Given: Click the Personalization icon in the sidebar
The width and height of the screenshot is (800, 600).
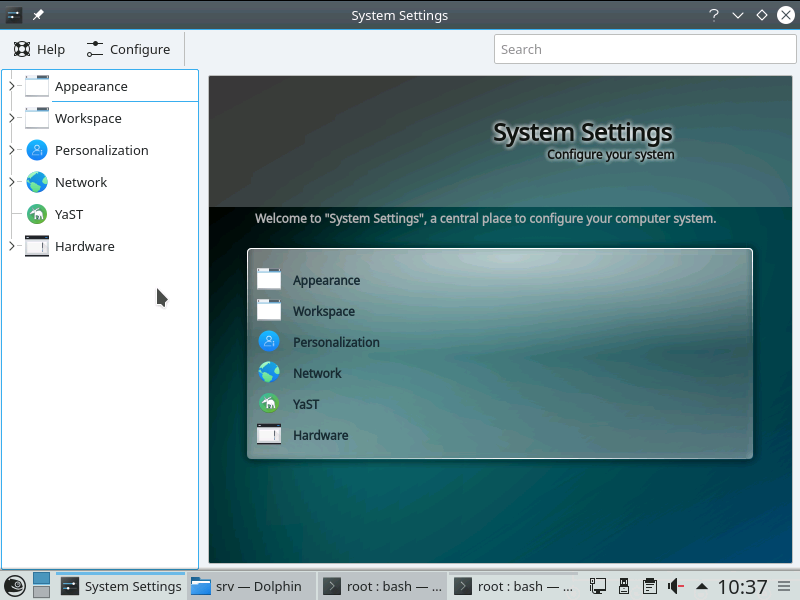Looking at the screenshot, I should coord(37,150).
